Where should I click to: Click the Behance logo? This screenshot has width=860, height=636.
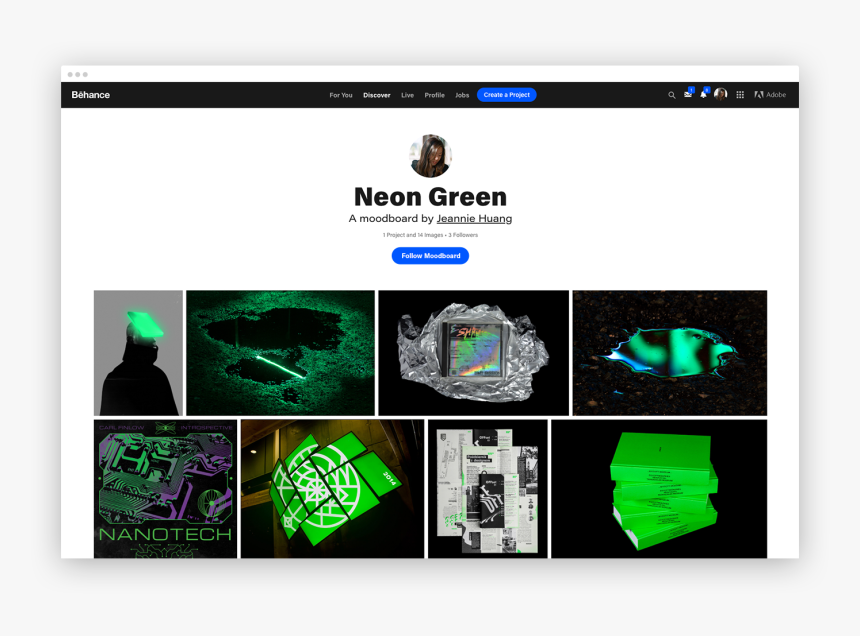91,95
